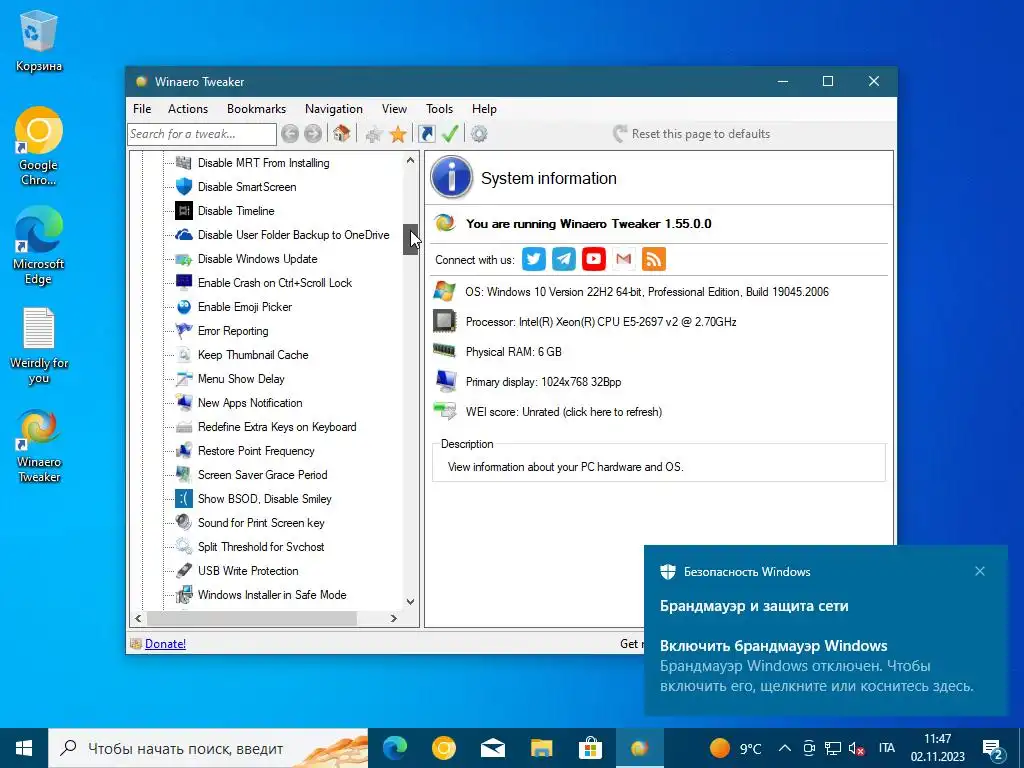Select the Show BSOD smiley icon

tap(184, 499)
